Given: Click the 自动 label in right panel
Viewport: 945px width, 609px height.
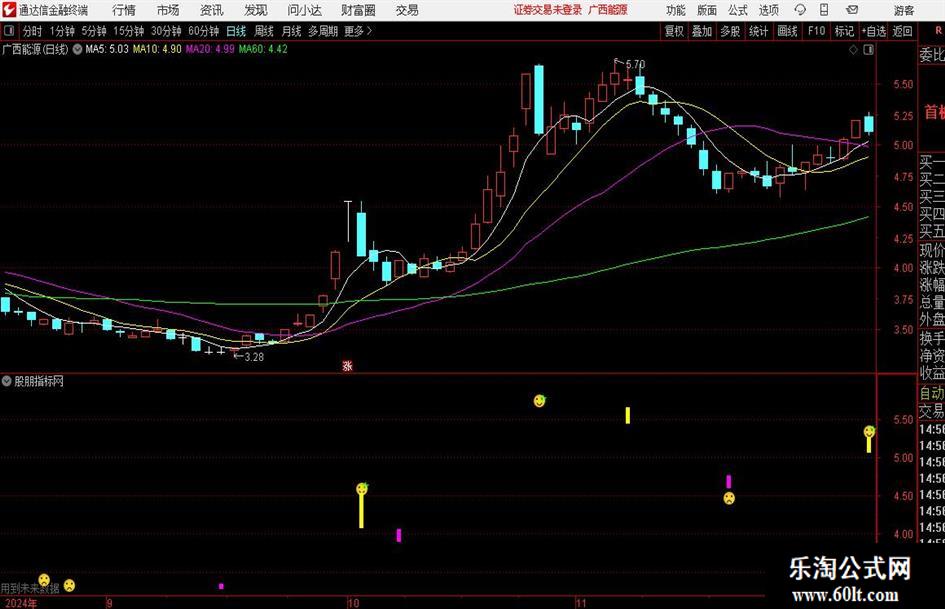Looking at the screenshot, I should coord(932,394).
